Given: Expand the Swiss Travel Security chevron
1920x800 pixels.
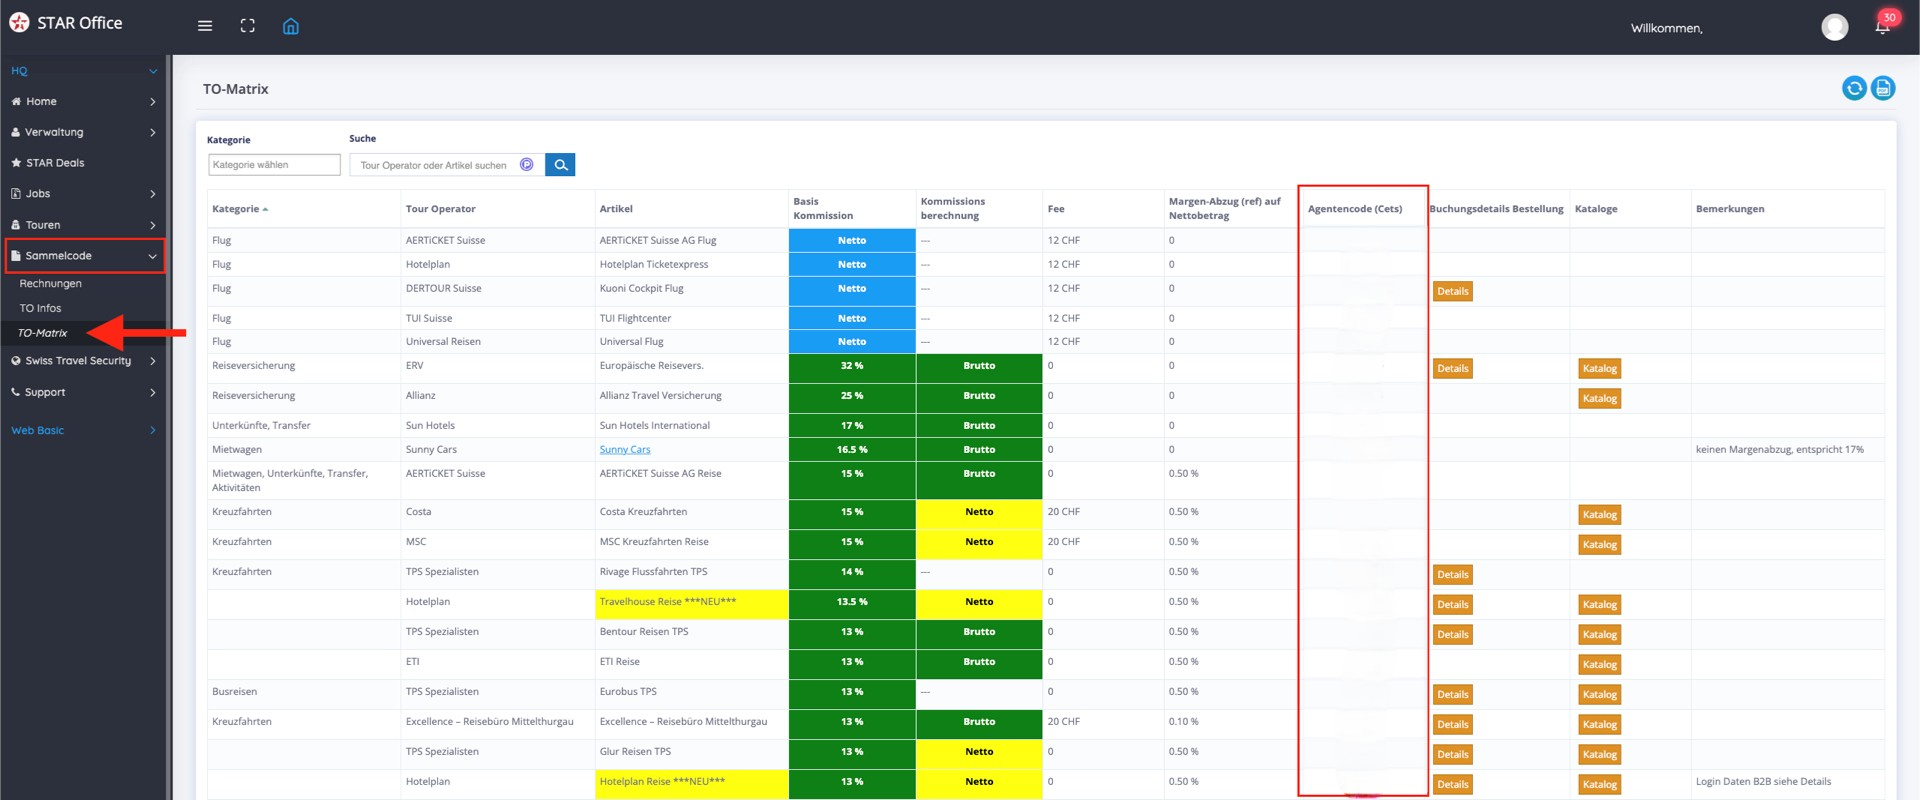Looking at the screenshot, I should (x=153, y=361).
